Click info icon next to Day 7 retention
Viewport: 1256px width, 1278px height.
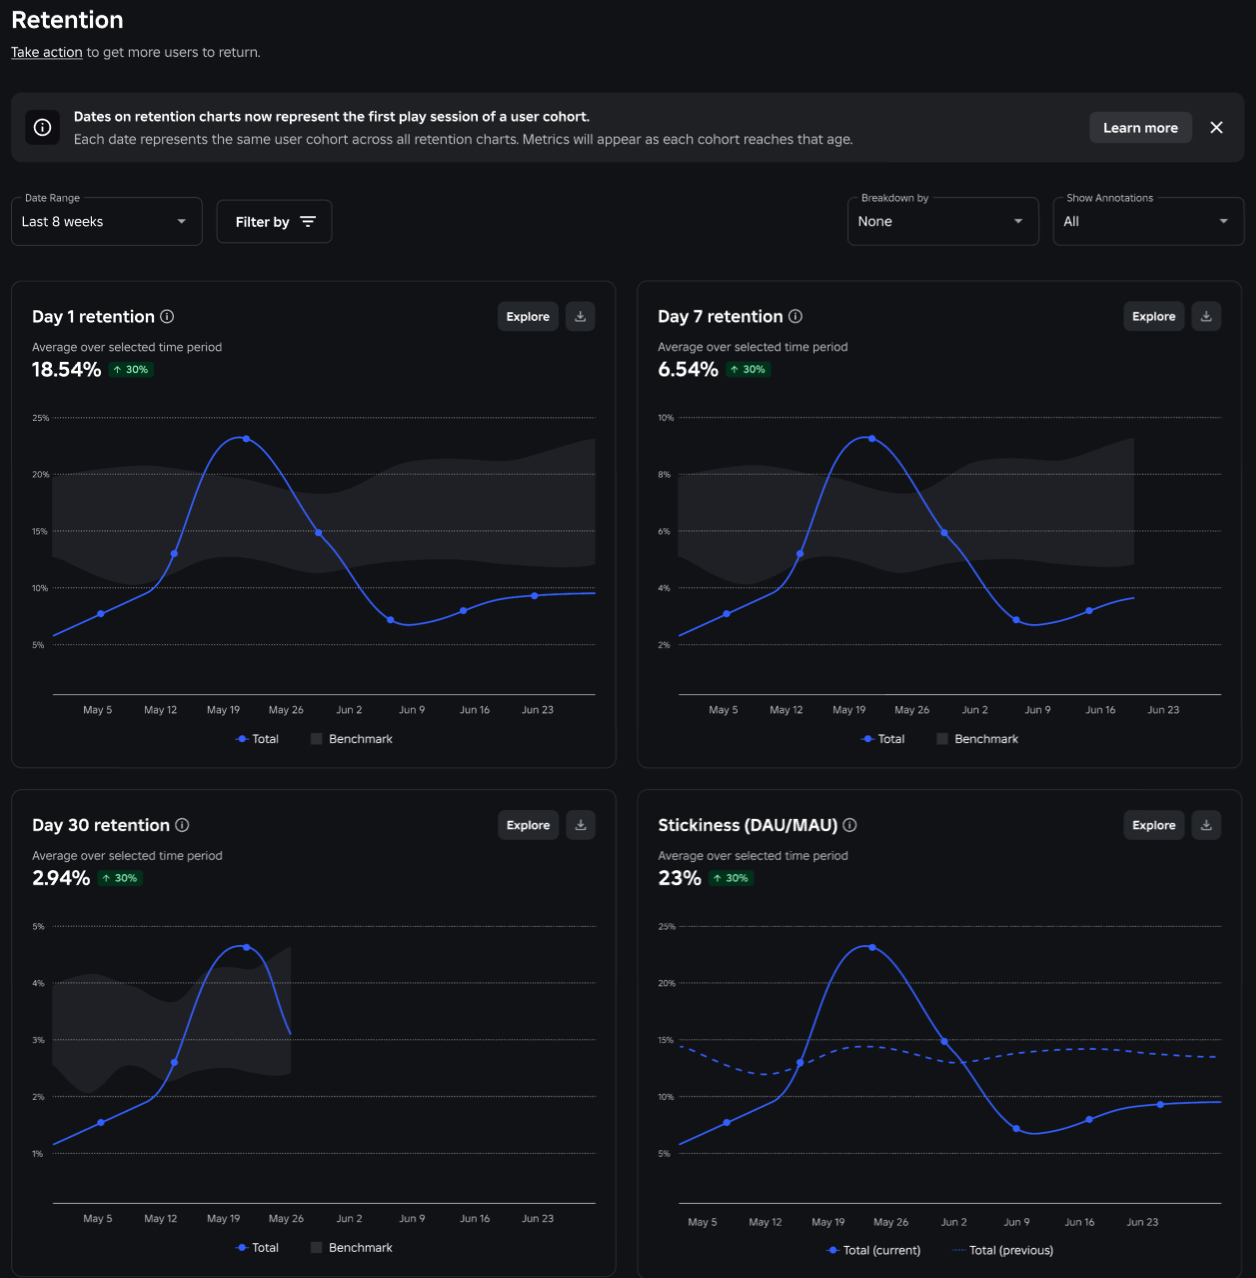click(795, 317)
